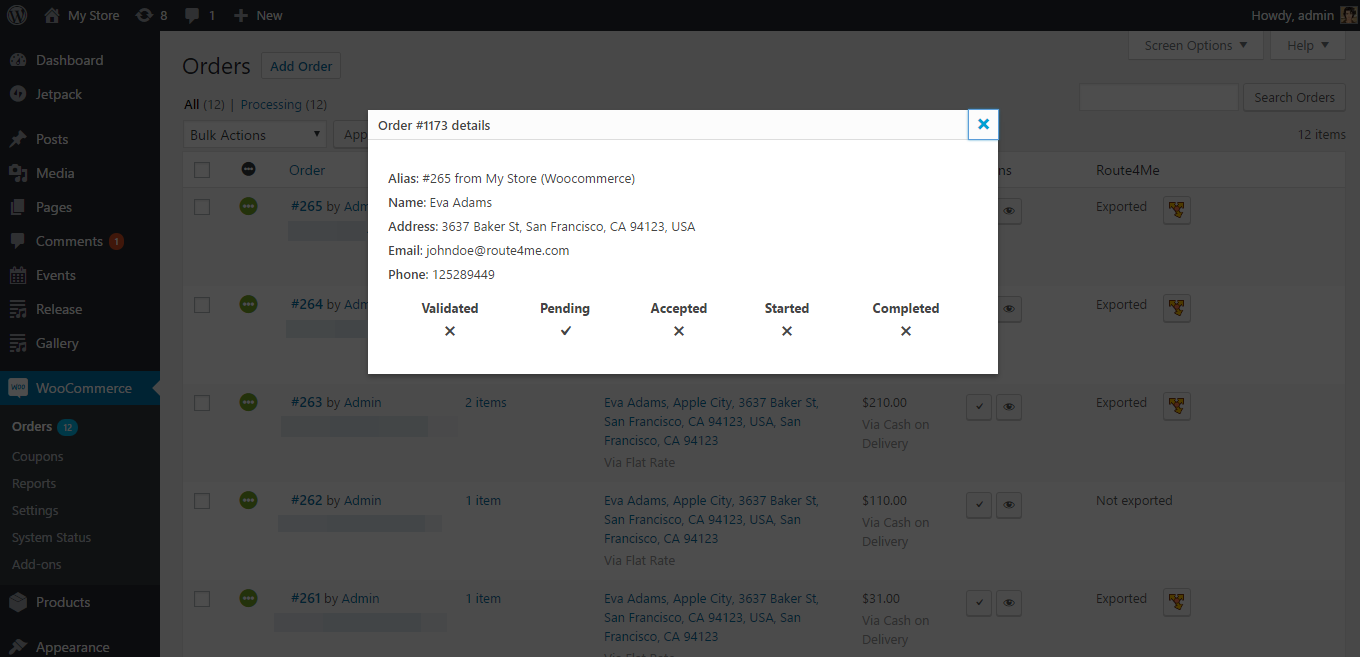Screen dimensions: 1360x657
Task: Click the Add Order button
Action: (x=301, y=66)
